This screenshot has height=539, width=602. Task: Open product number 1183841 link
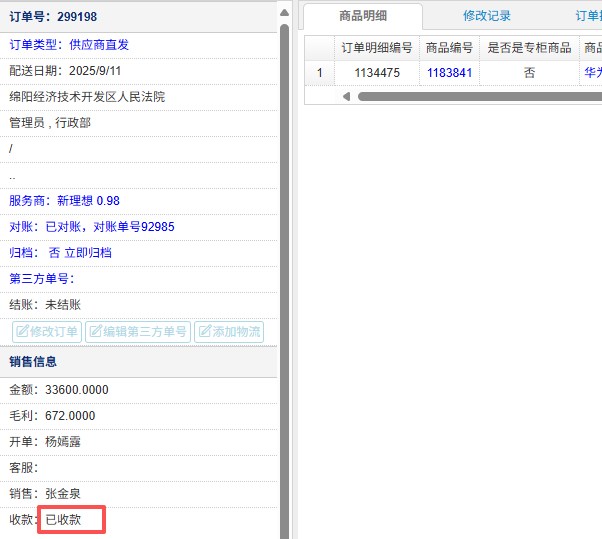(x=449, y=72)
